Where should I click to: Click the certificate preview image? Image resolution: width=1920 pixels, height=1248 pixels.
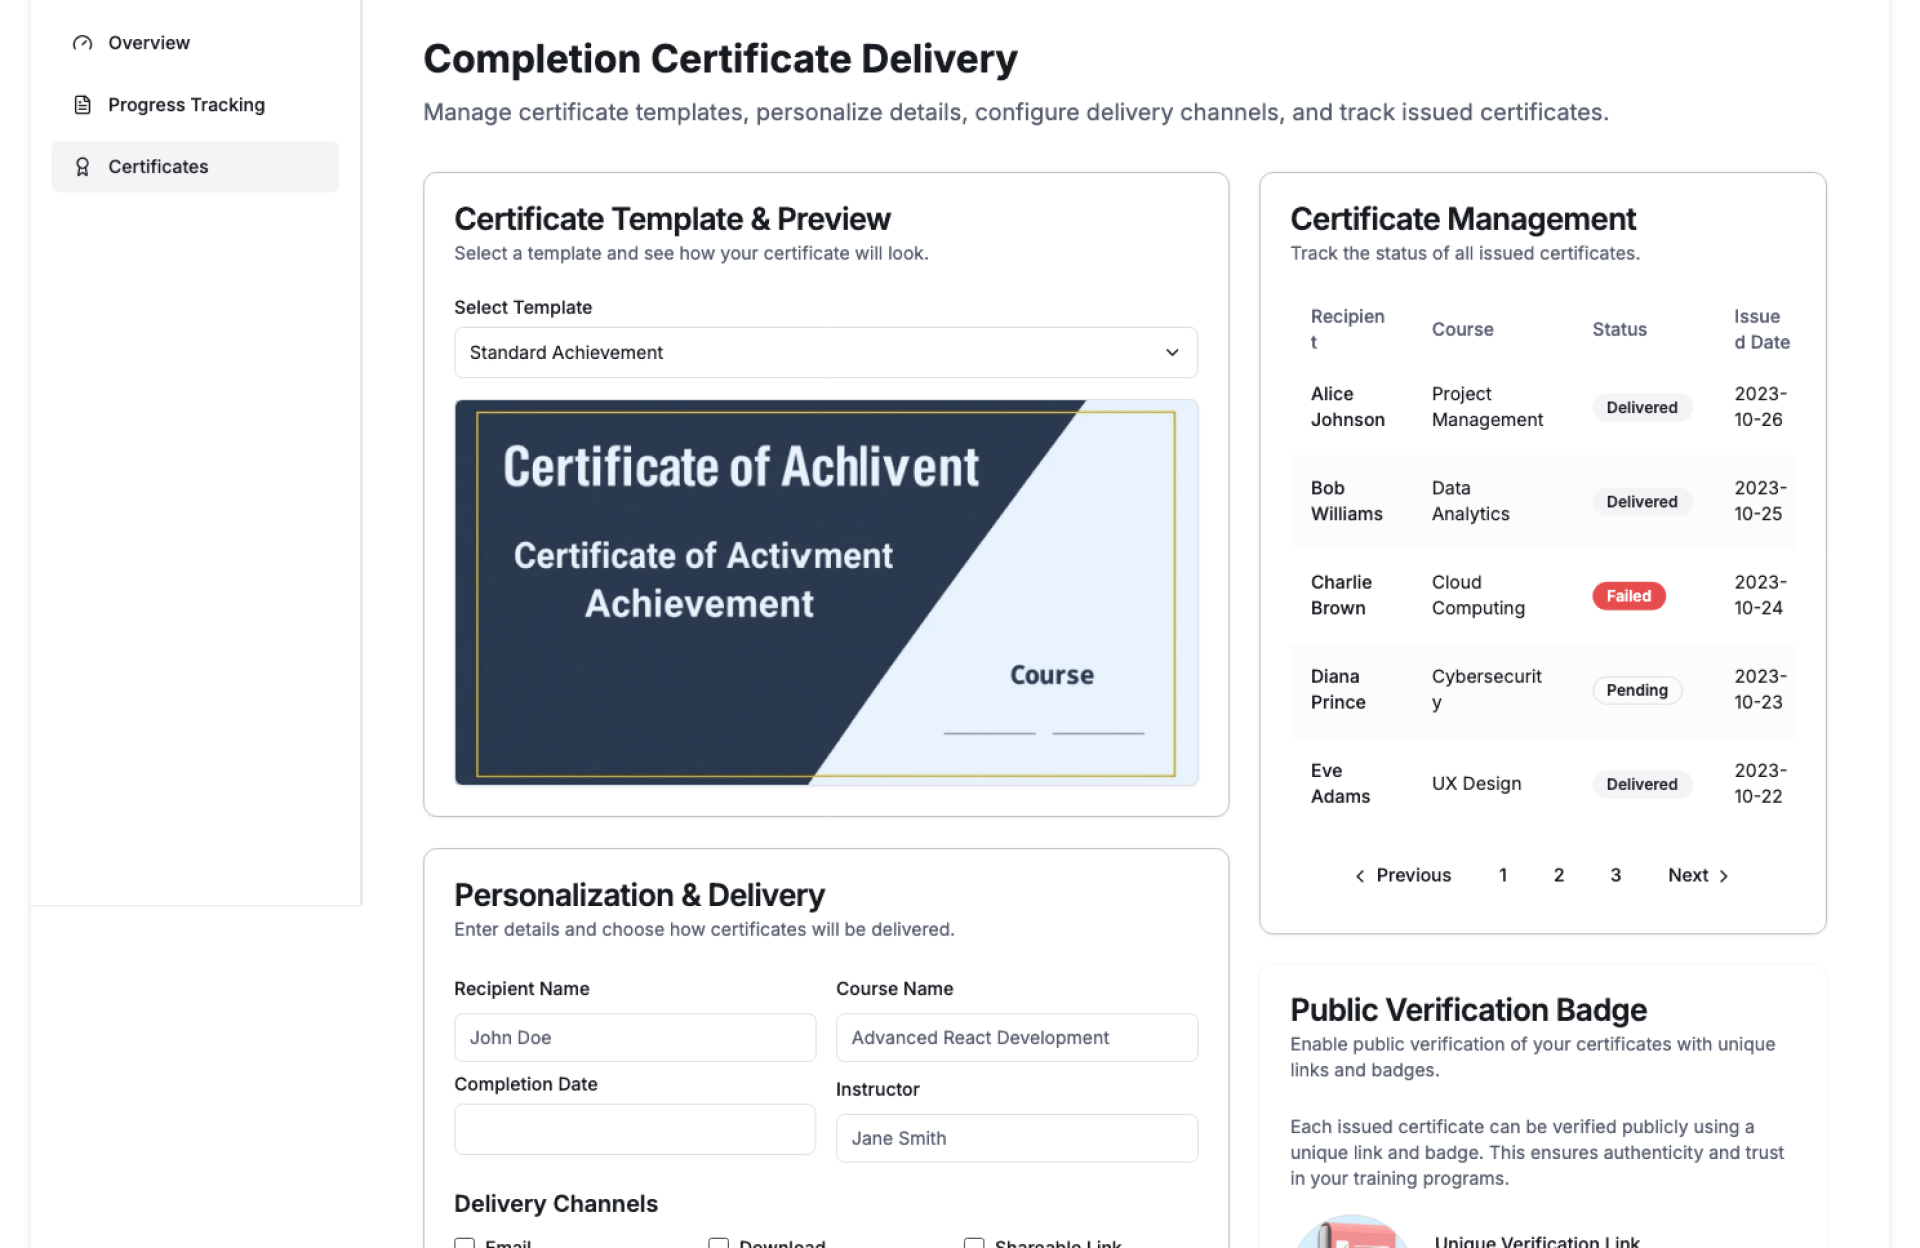tap(825, 593)
